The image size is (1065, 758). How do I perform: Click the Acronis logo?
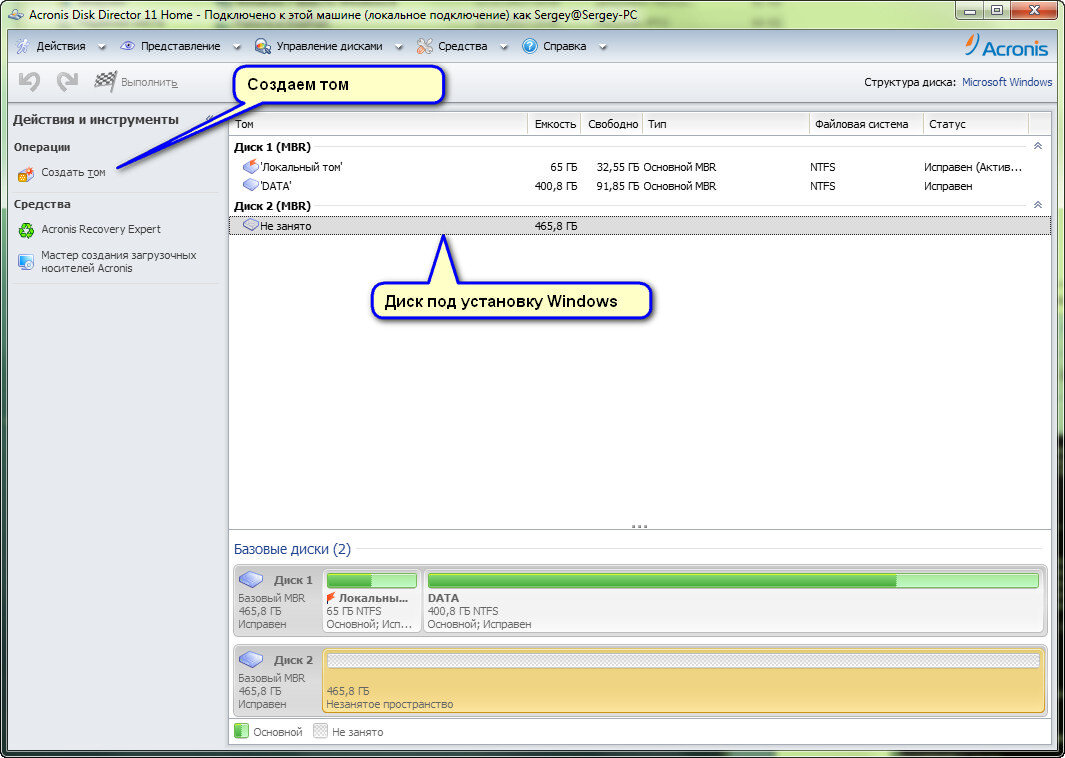[1007, 46]
